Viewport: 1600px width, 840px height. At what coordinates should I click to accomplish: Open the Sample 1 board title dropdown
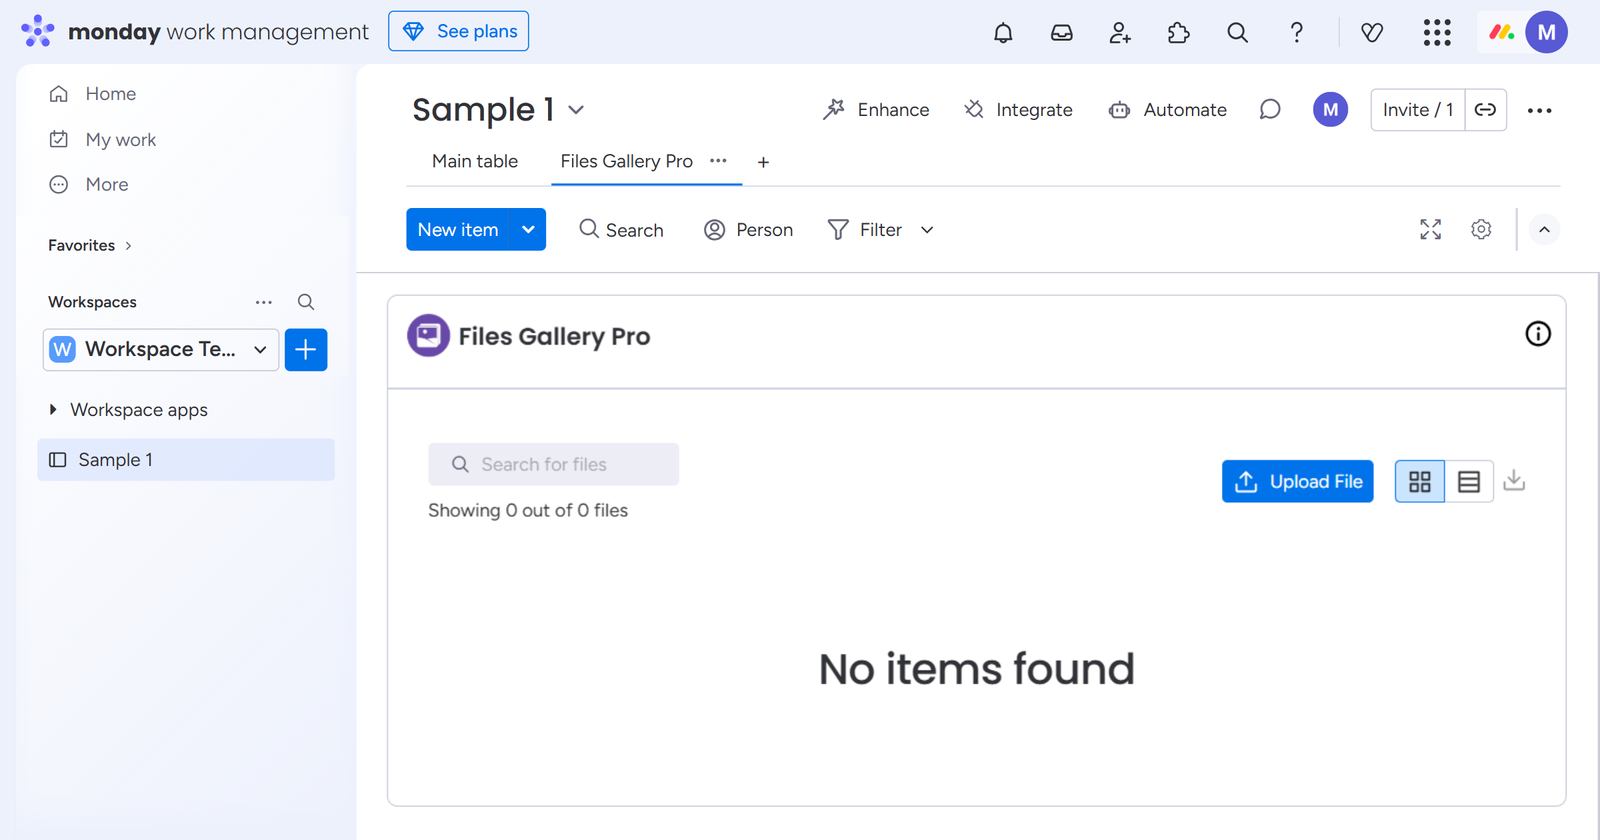[576, 110]
